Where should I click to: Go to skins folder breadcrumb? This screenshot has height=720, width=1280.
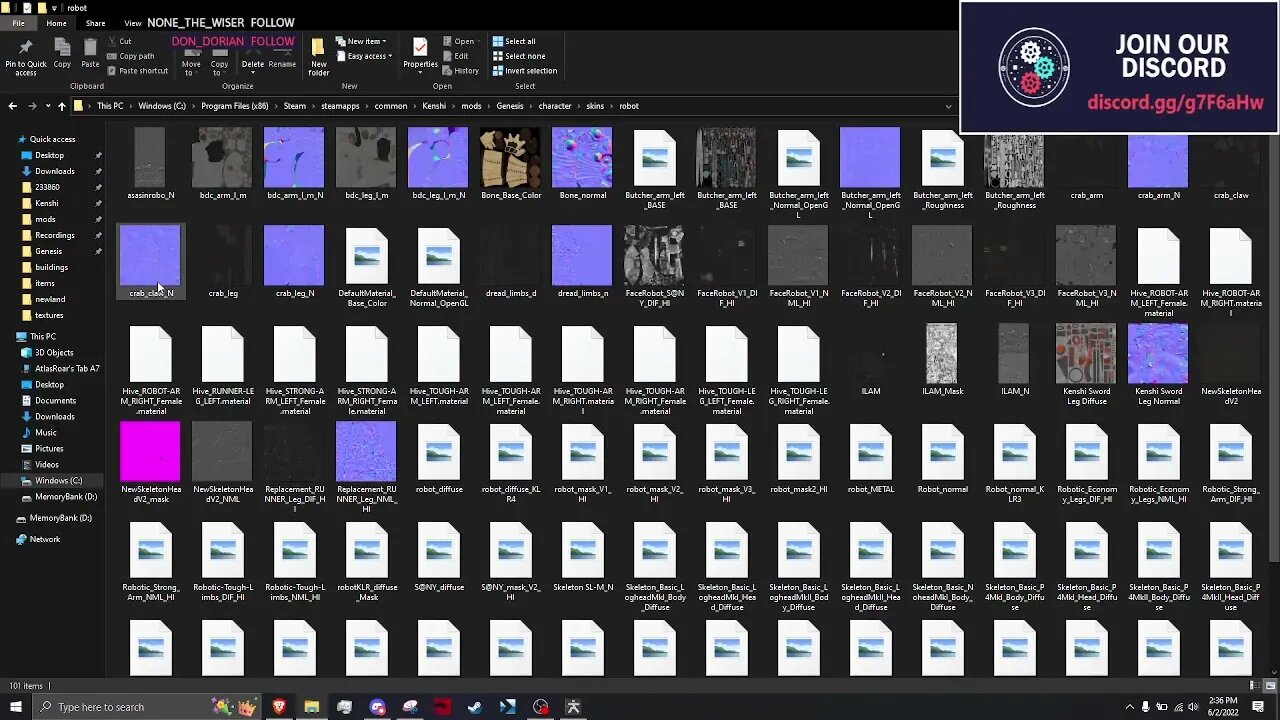pos(595,106)
